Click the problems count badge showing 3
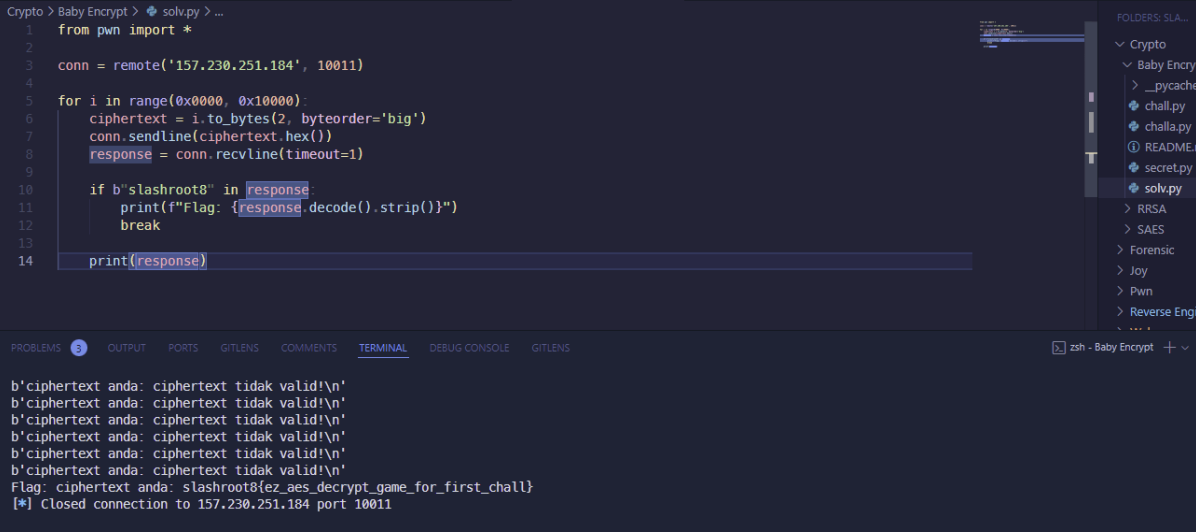Image resolution: width=1196 pixels, height=532 pixels. 79,348
